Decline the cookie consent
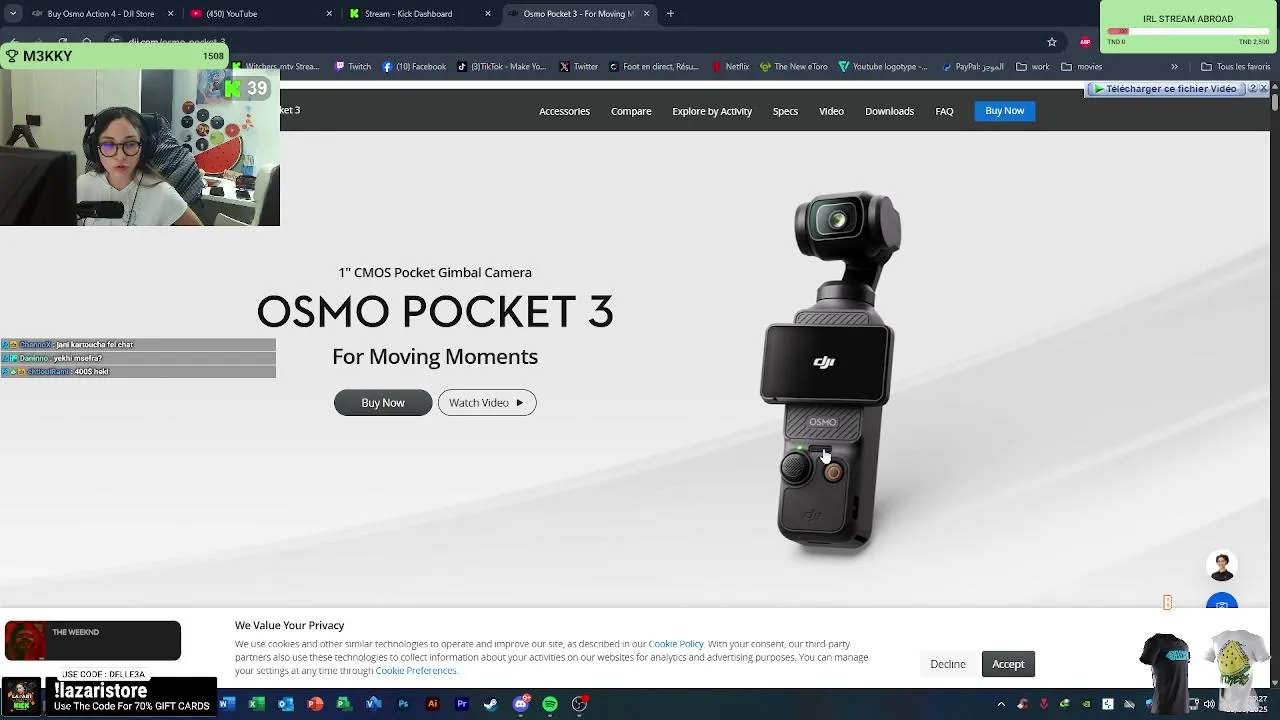The width and height of the screenshot is (1280, 720). 948,664
